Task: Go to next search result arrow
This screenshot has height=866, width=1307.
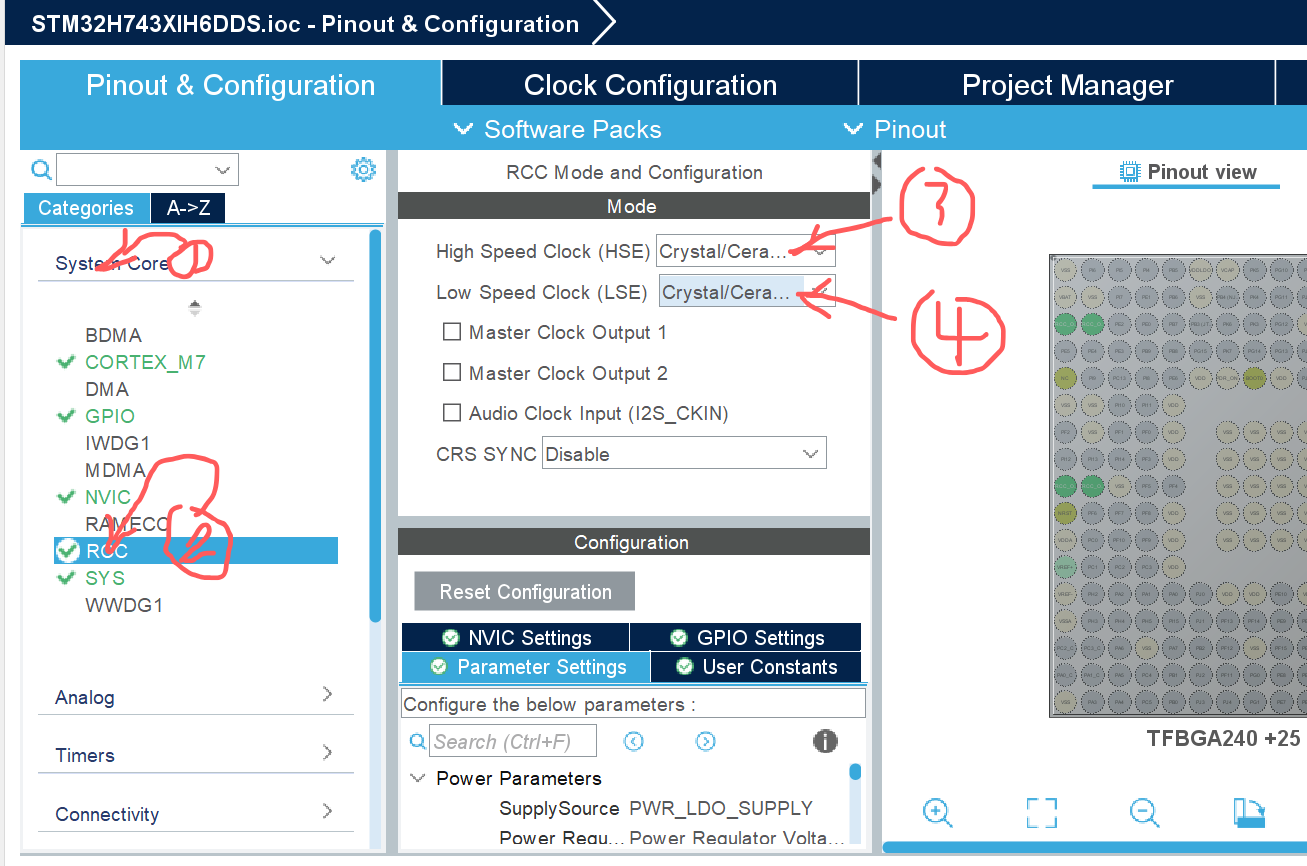Action: click(x=706, y=741)
